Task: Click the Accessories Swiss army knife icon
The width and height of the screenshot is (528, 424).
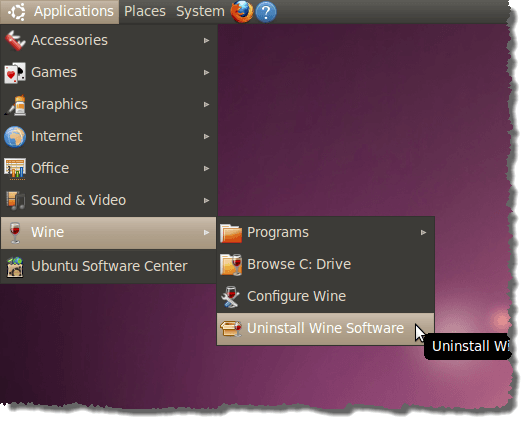Action: click(15, 40)
